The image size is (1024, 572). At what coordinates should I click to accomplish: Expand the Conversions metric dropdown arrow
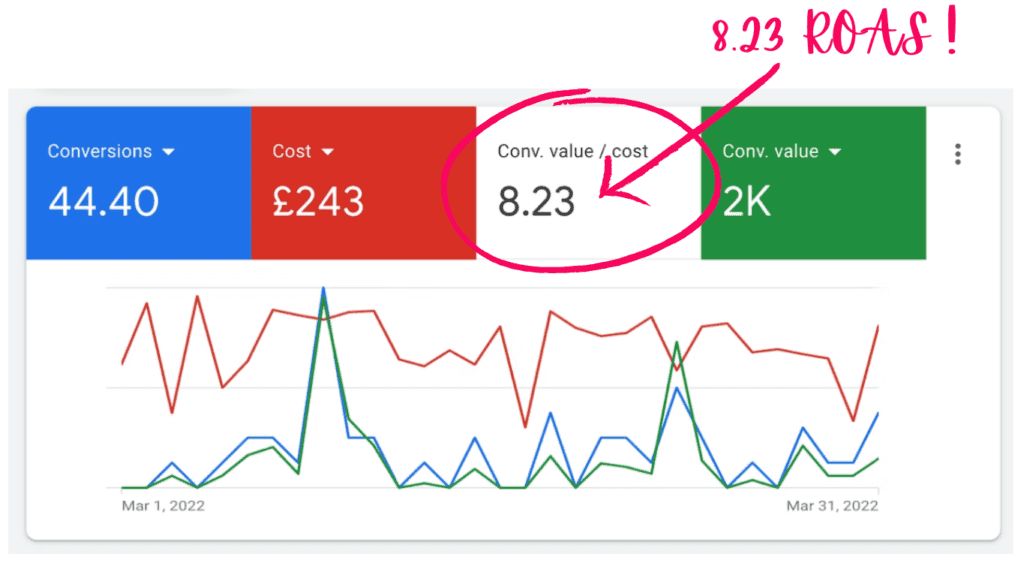pos(168,151)
